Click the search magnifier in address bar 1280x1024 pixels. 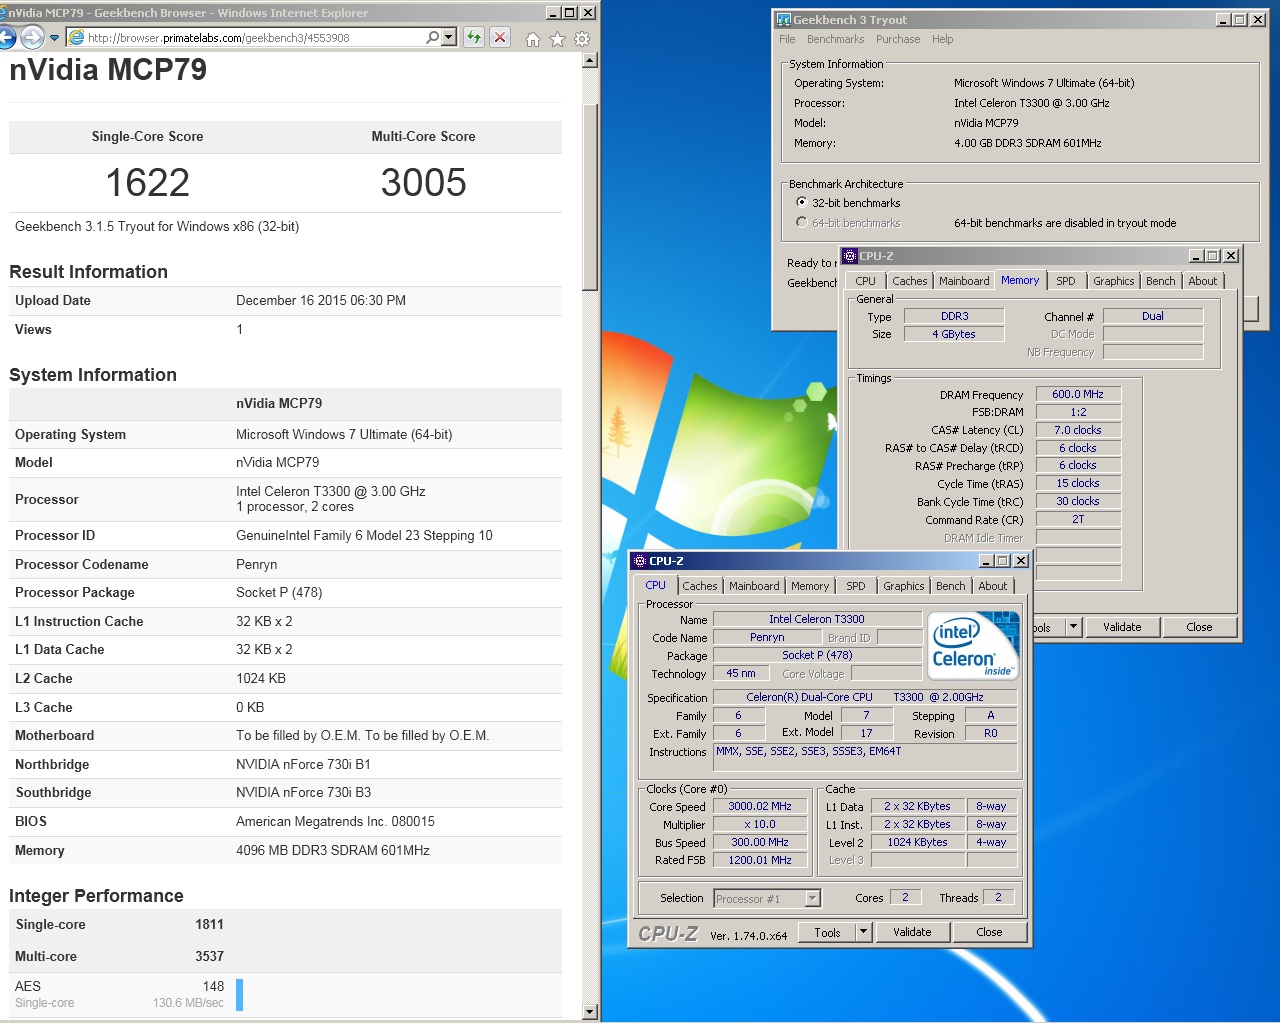(432, 37)
